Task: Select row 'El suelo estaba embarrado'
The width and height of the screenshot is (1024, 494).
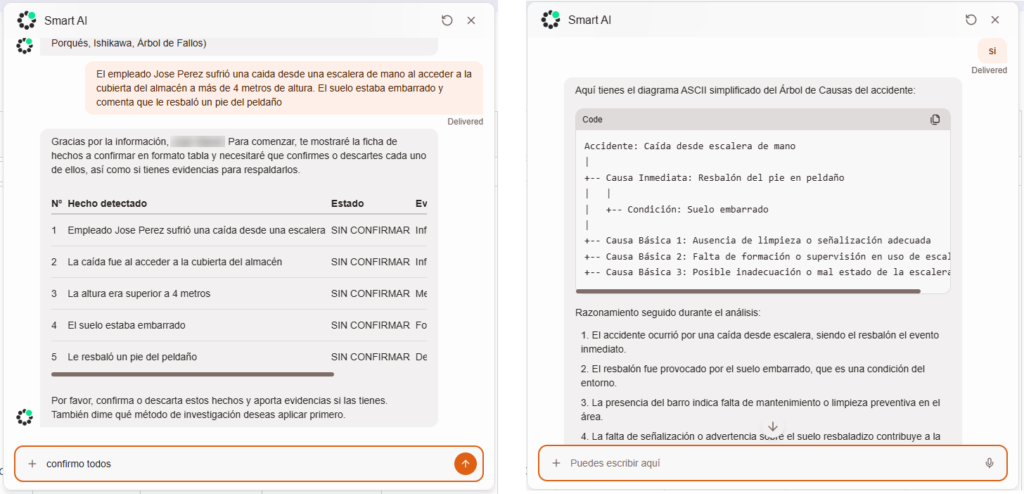Action: [x=238, y=325]
